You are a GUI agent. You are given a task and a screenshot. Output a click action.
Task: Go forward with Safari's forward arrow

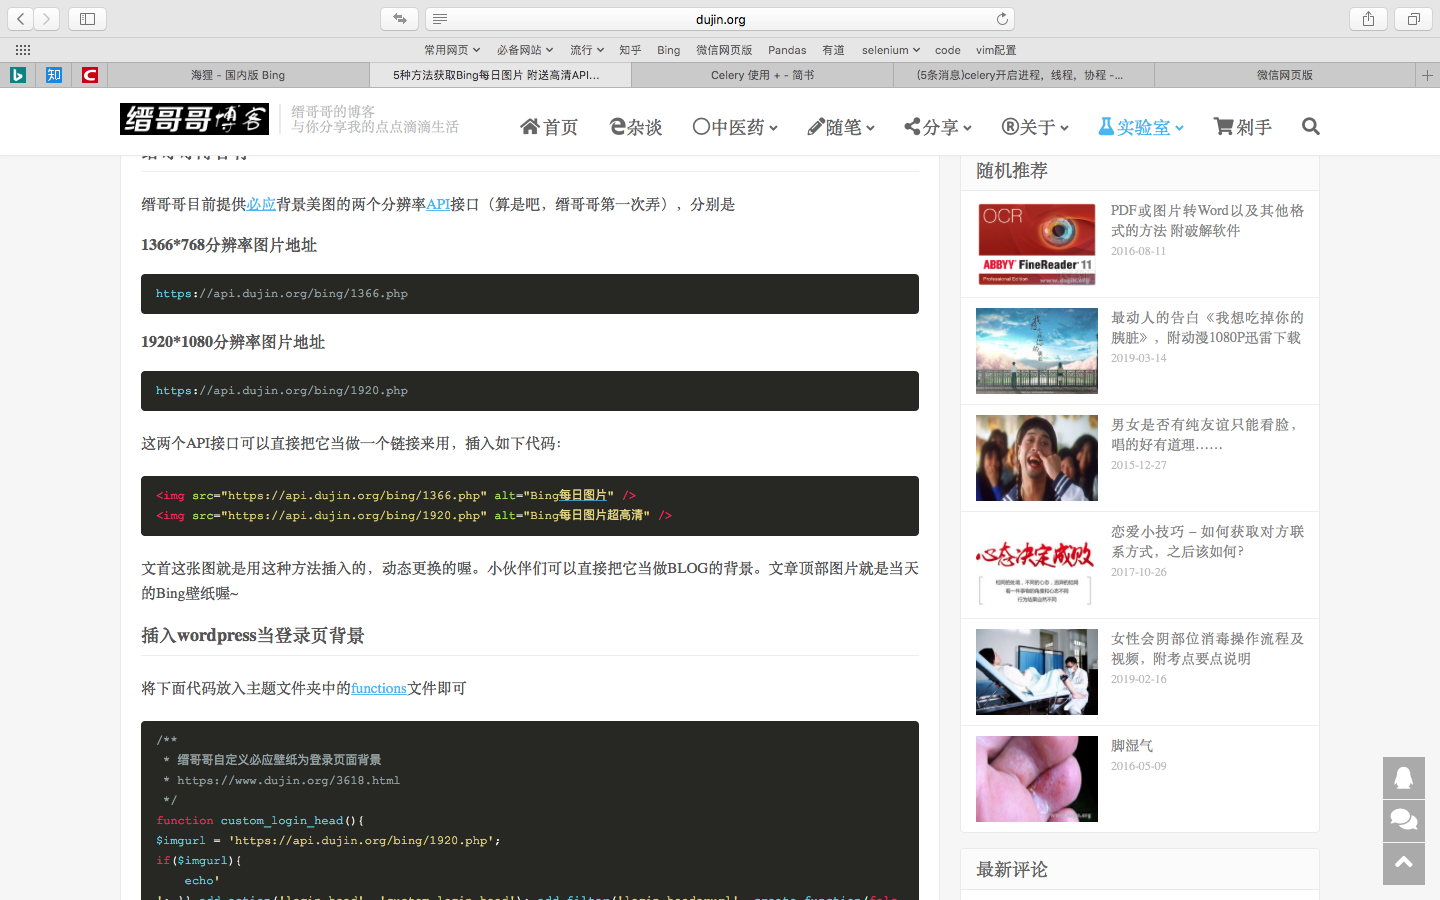(x=47, y=19)
